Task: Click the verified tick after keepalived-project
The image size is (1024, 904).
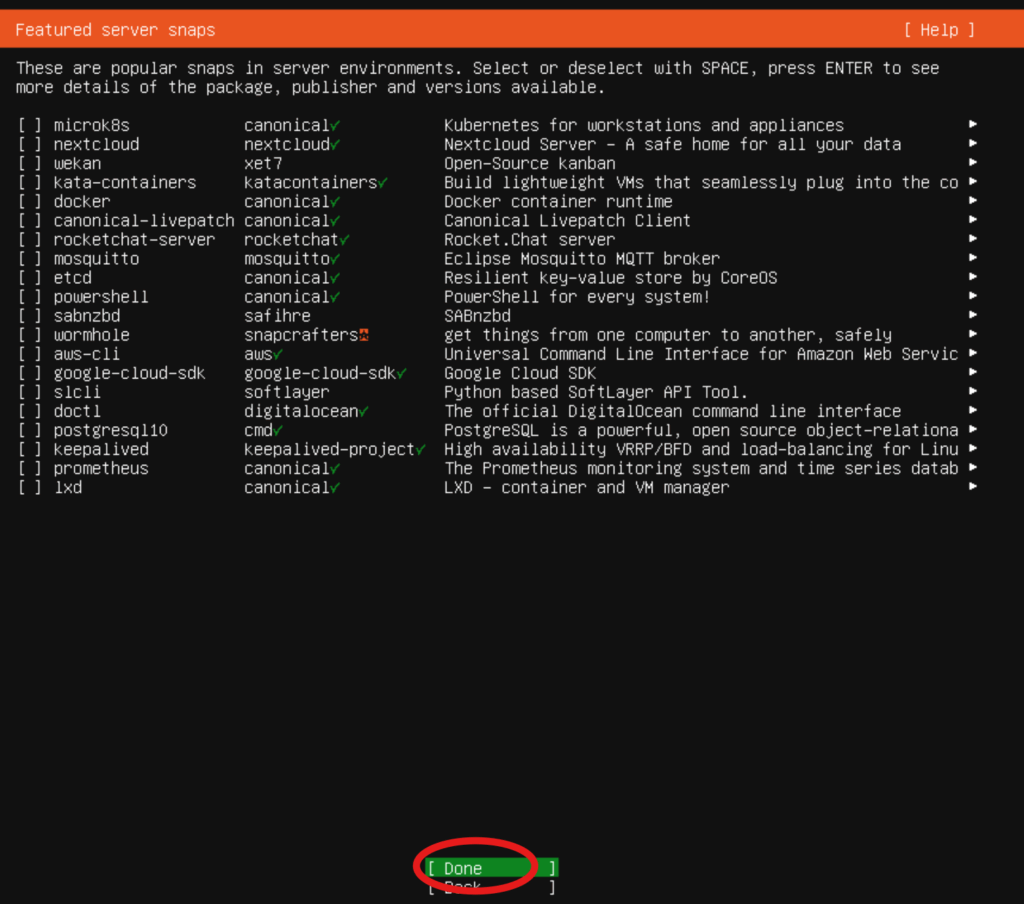Action: (421, 449)
